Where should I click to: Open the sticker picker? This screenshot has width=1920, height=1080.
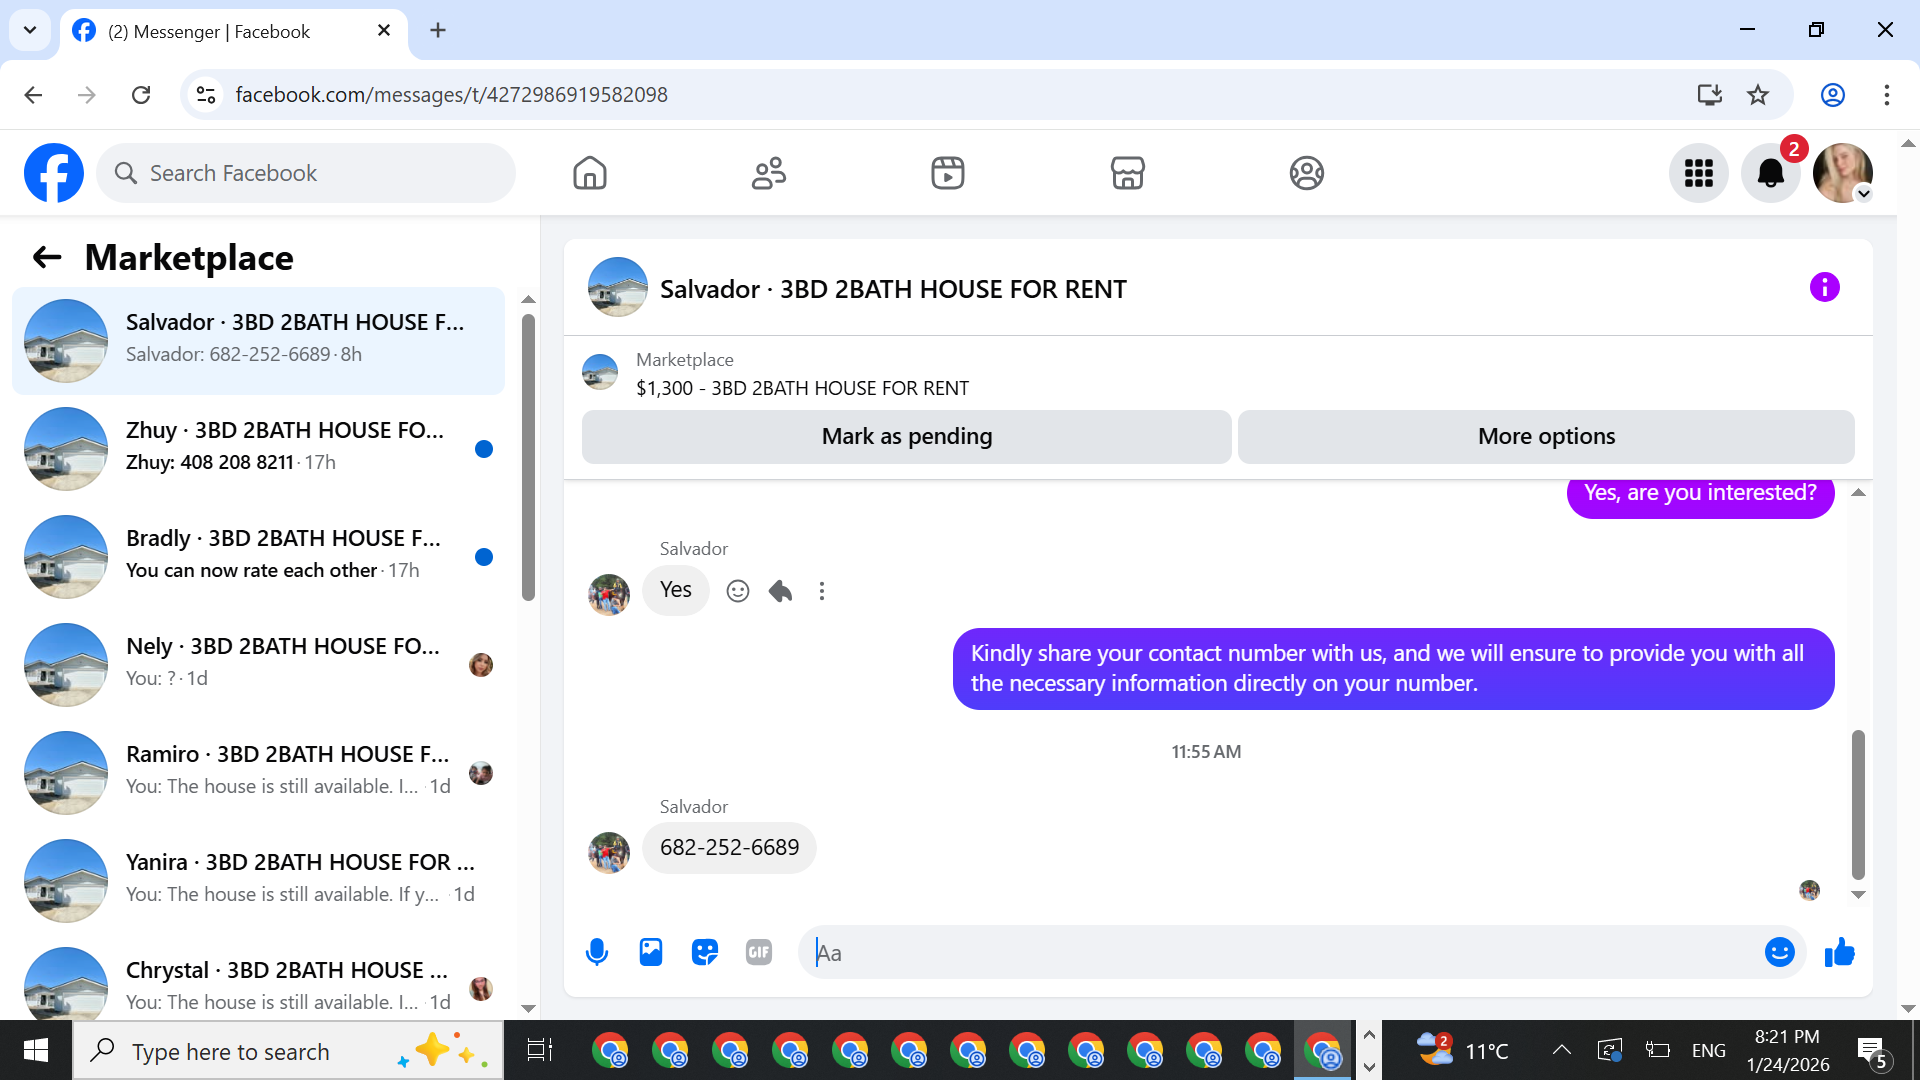coord(705,952)
